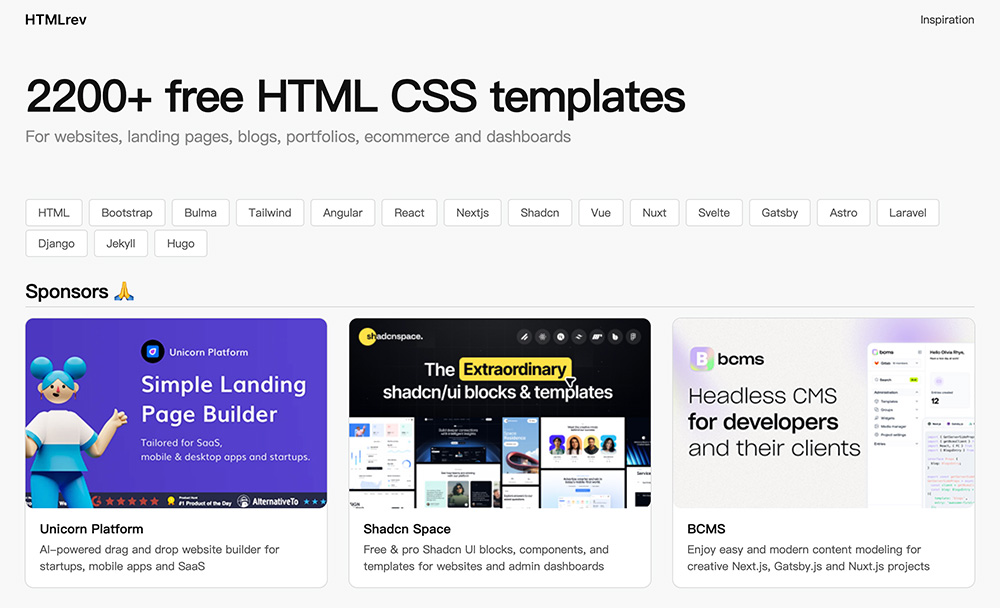This screenshot has width=1000, height=608.
Task: Open Shadcn Space sponsor banner image
Action: pos(500,413)
